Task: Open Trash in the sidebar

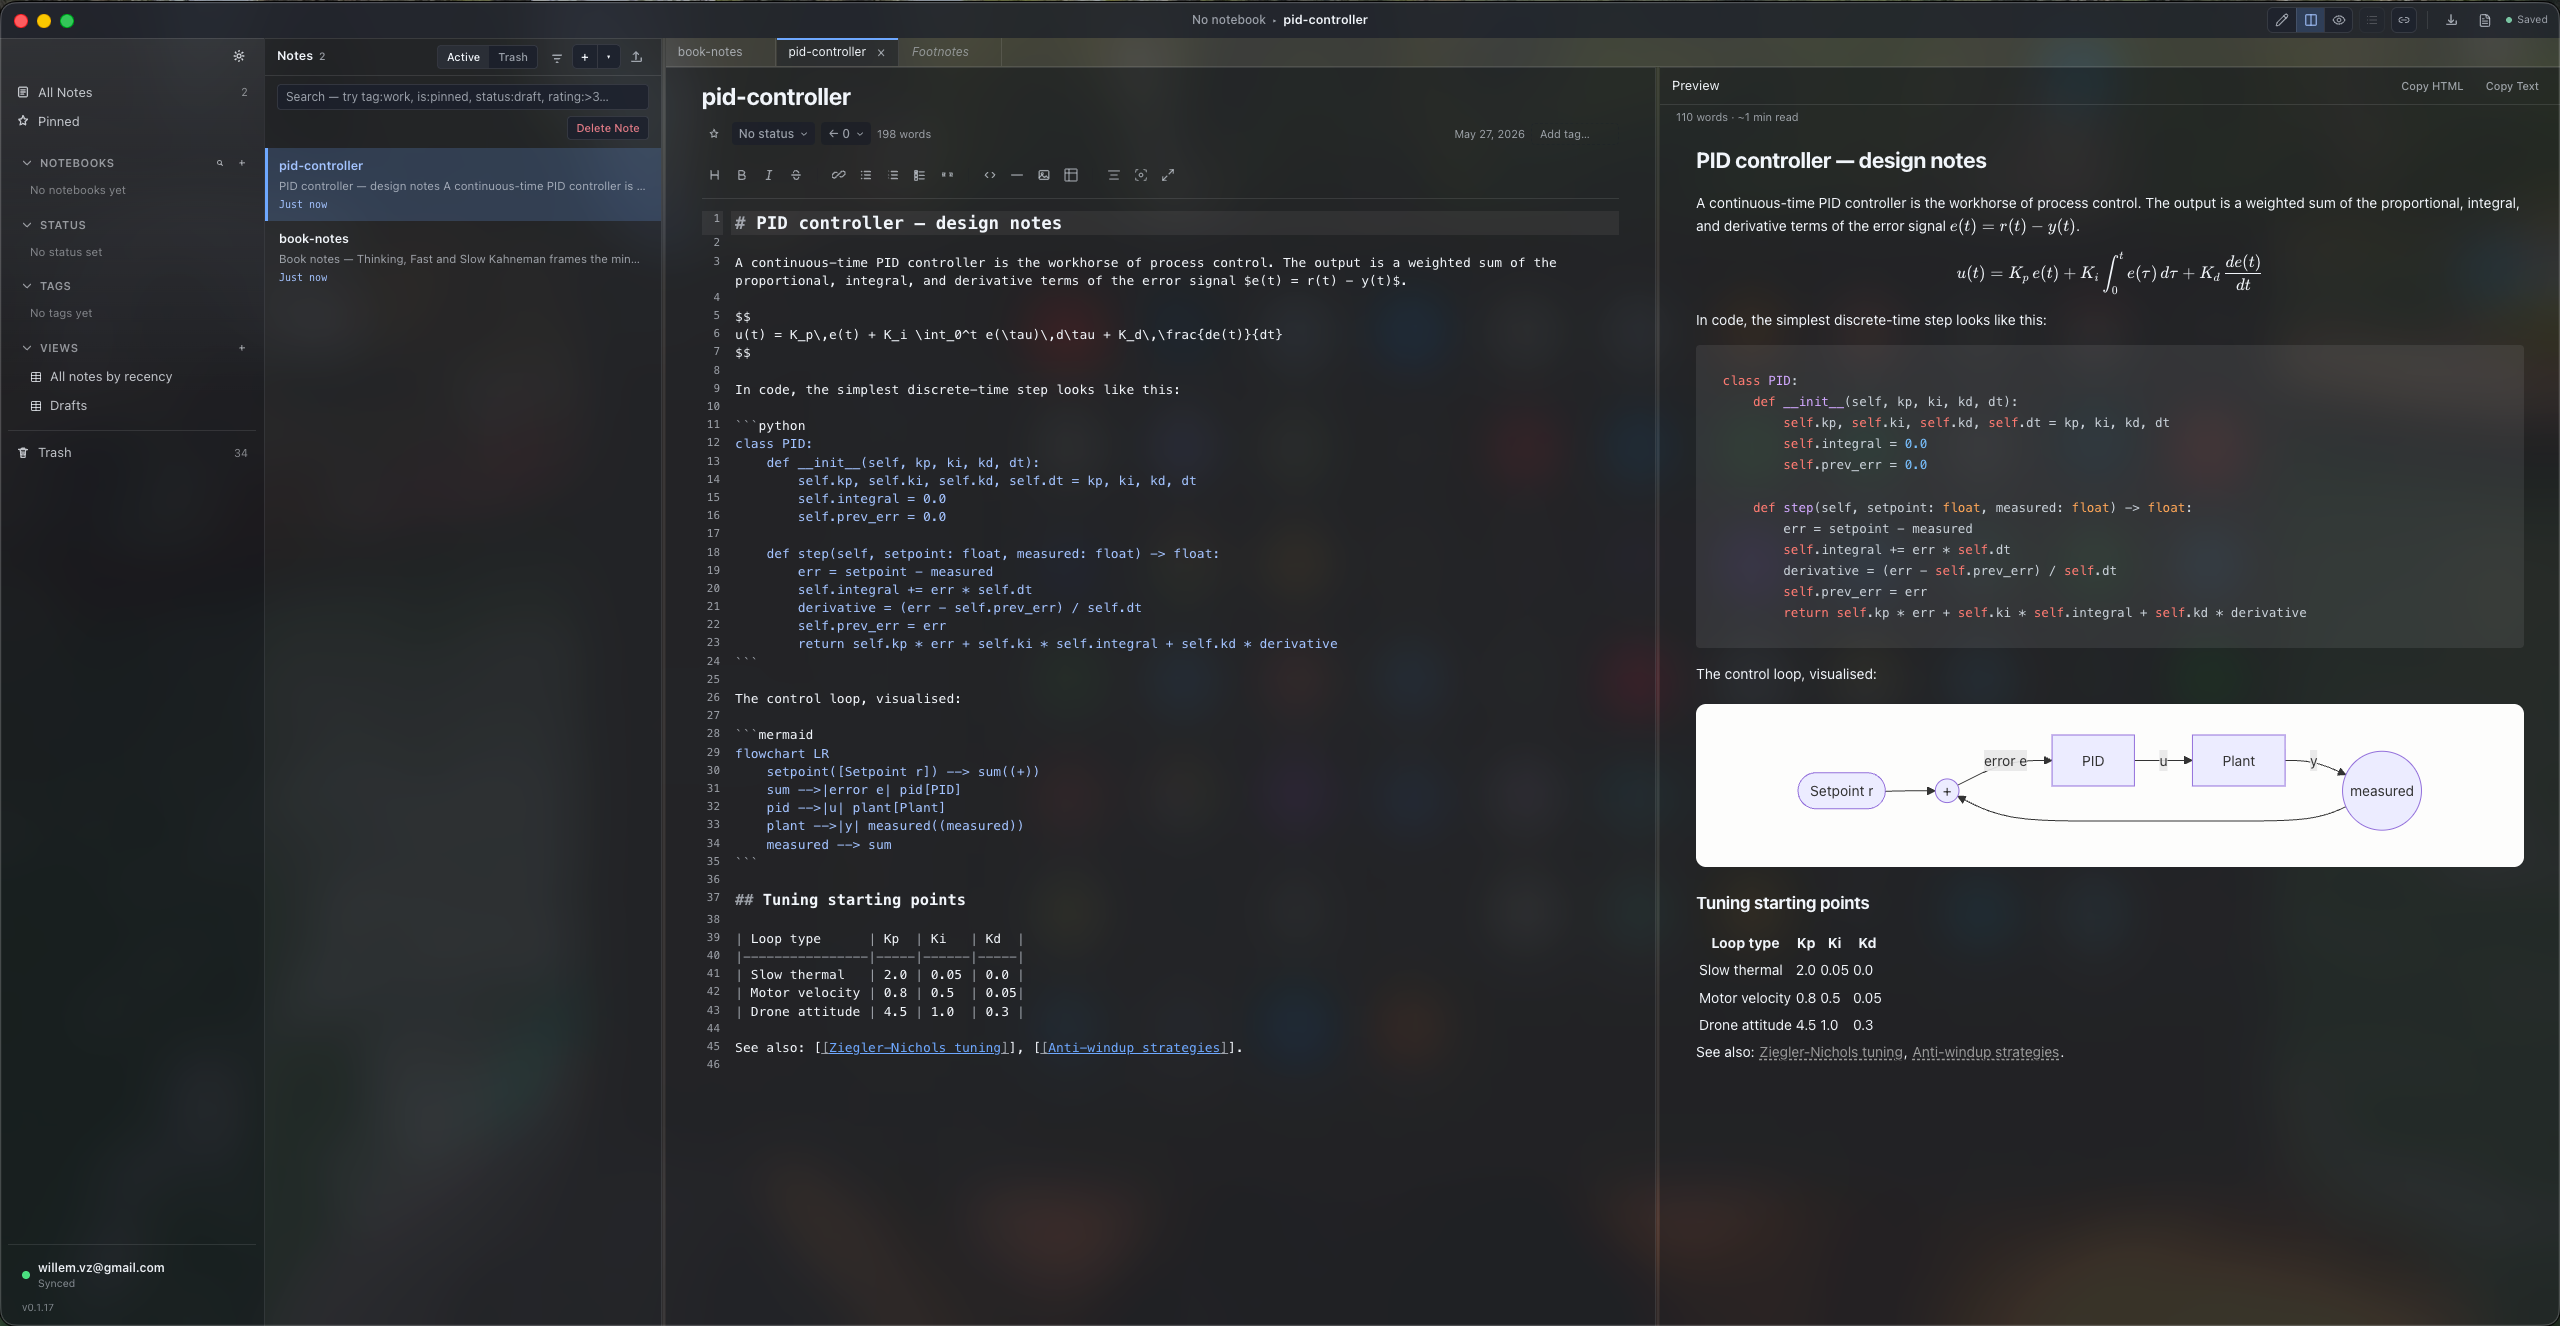Action: coord(132,452)
